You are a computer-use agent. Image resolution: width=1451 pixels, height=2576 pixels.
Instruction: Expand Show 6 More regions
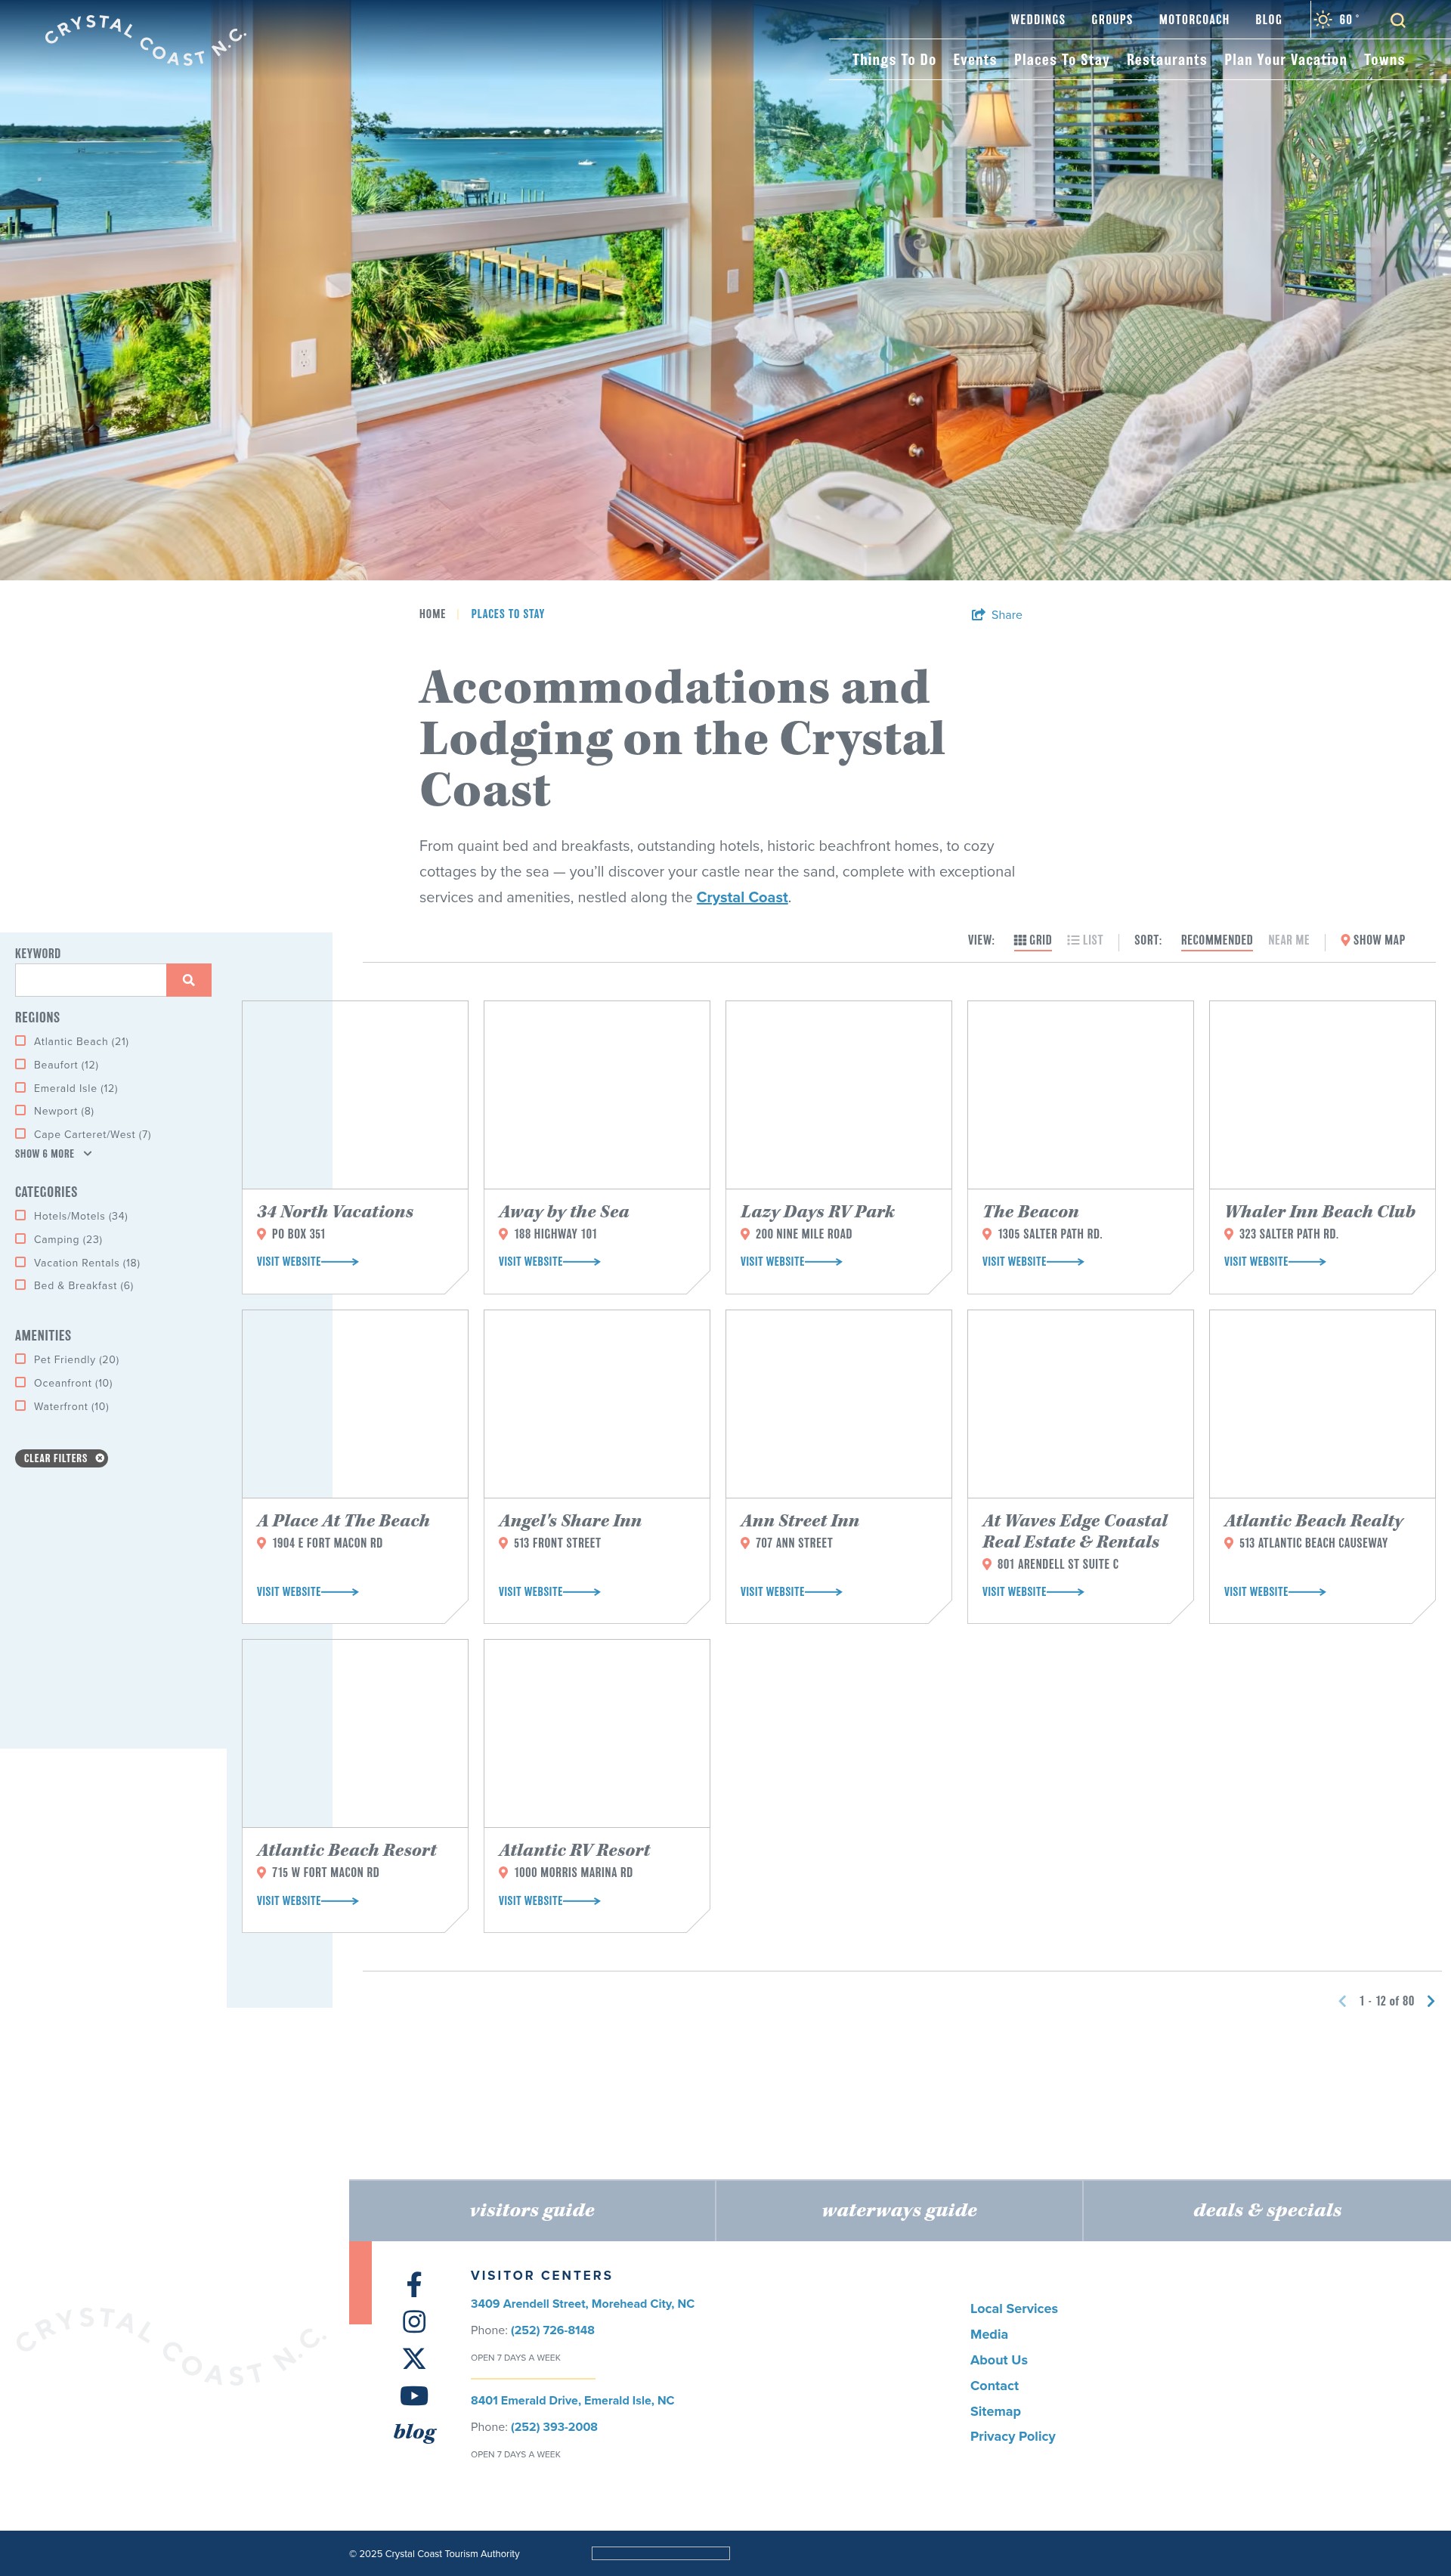[53, 1154]
